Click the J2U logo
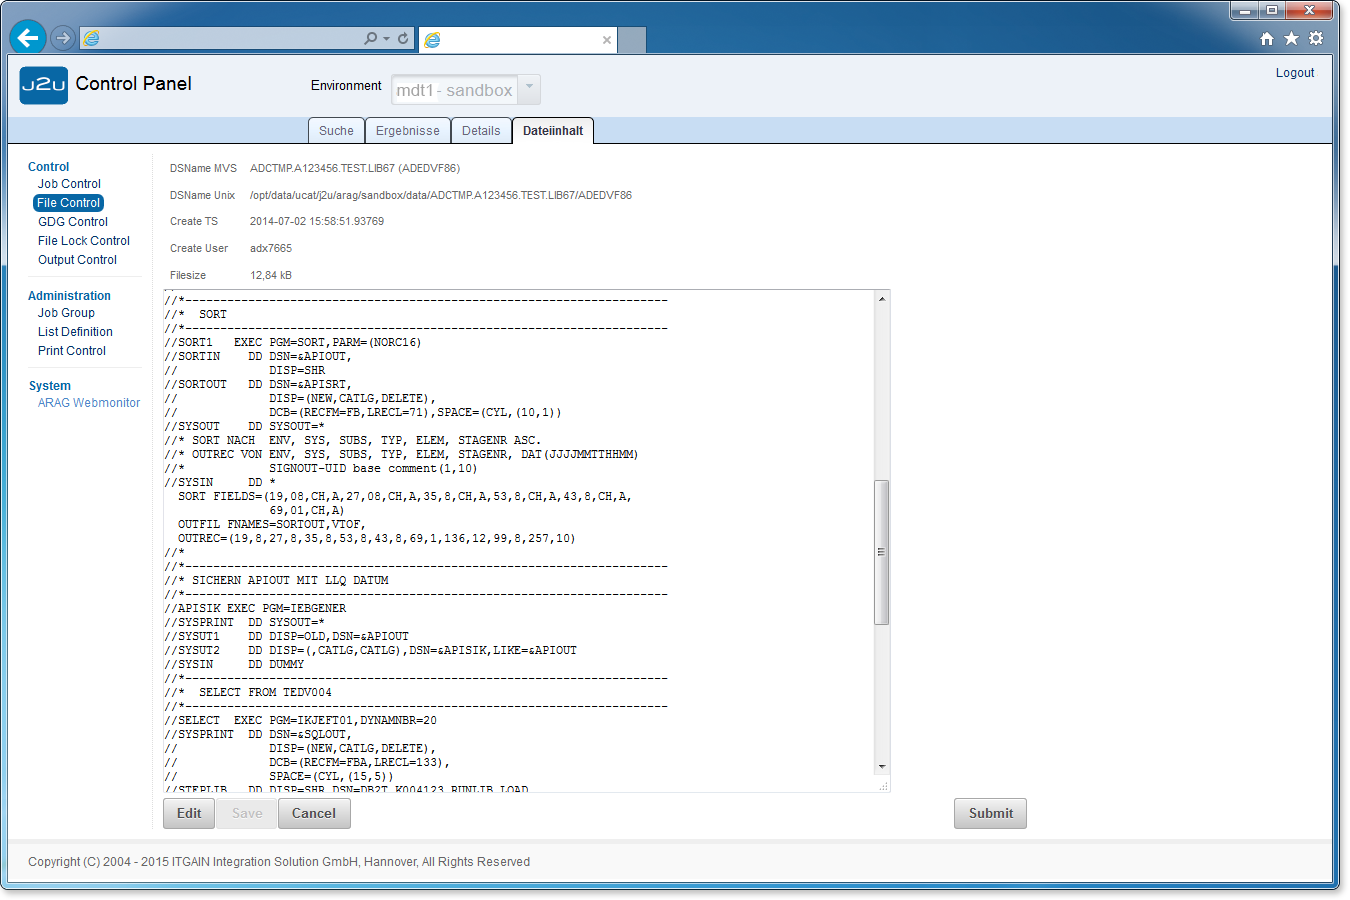 (x=44, y=85)
